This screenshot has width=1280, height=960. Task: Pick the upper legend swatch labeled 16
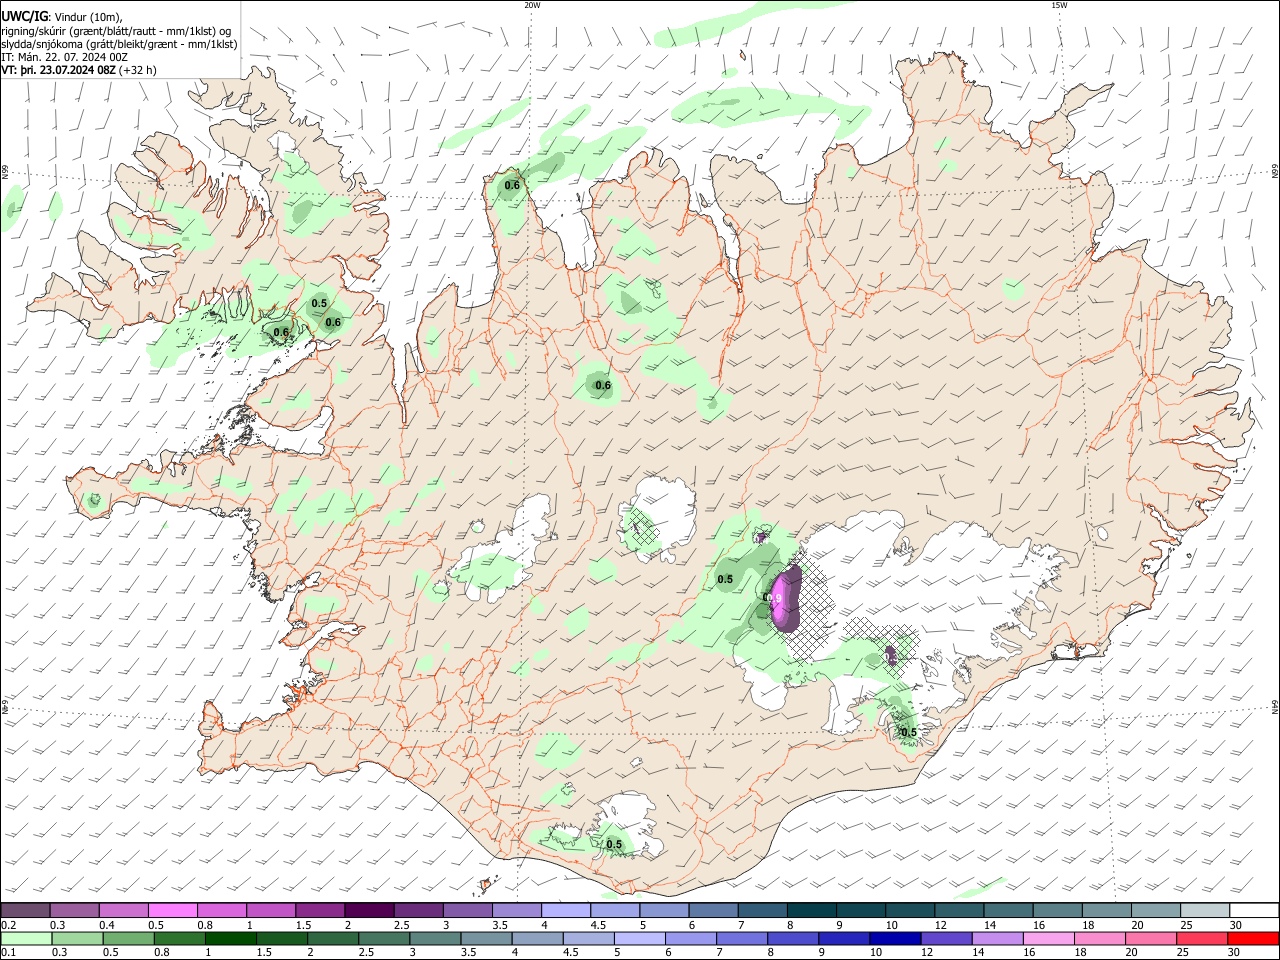tap(1056, 910)
